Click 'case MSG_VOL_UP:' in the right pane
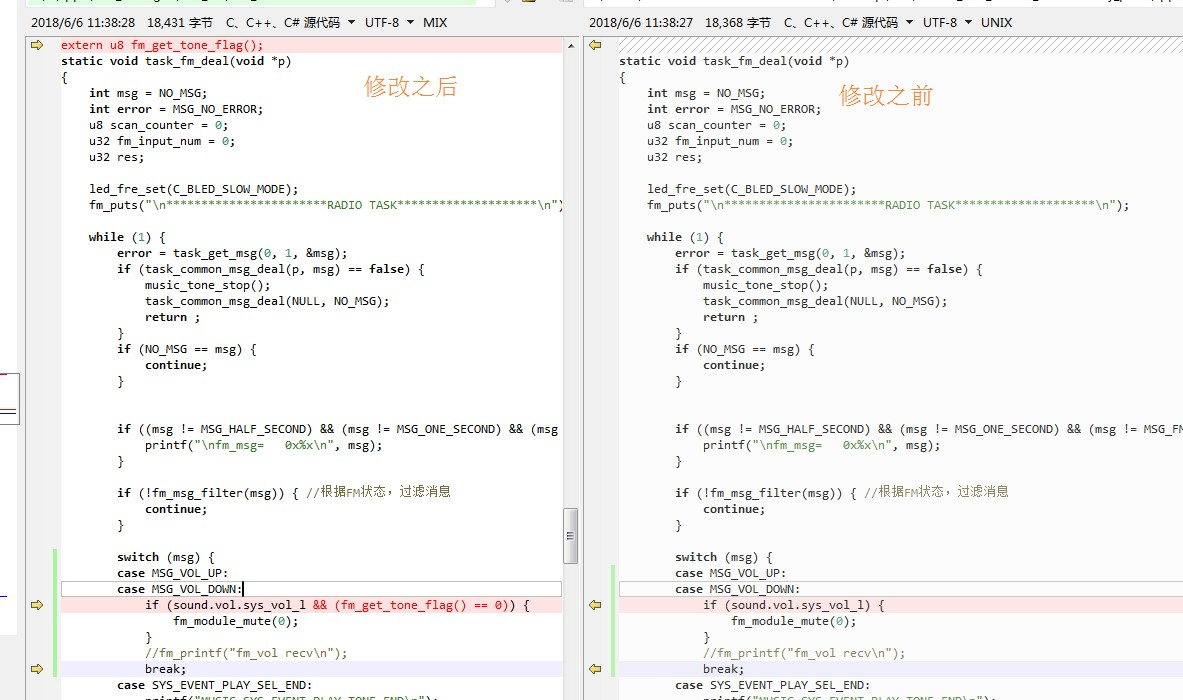 coord(730,573)
